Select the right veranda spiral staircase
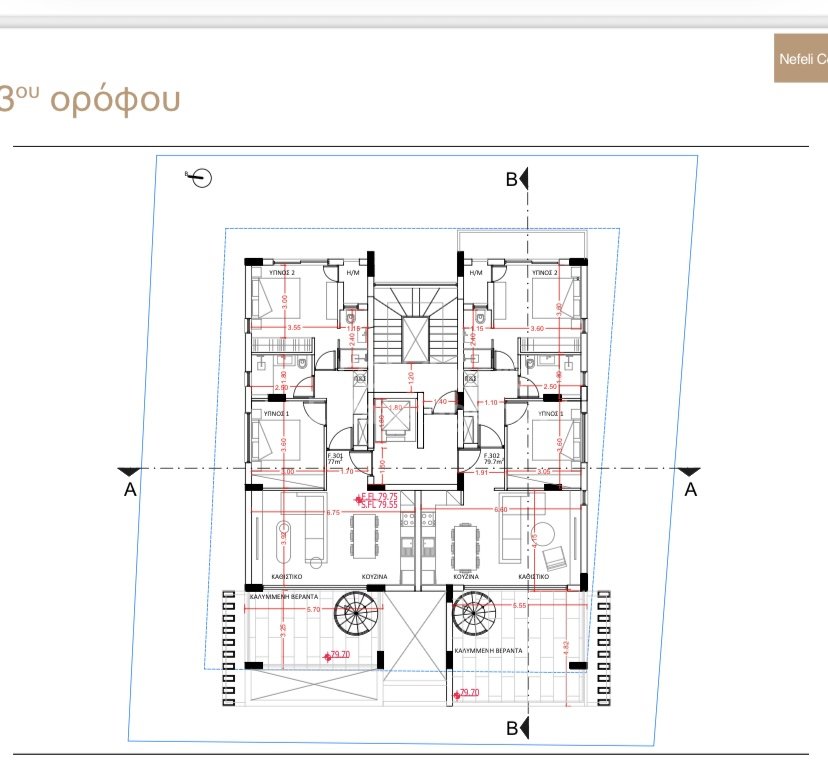Viewport: 828px width, 762px height. [x=473, y=612]
